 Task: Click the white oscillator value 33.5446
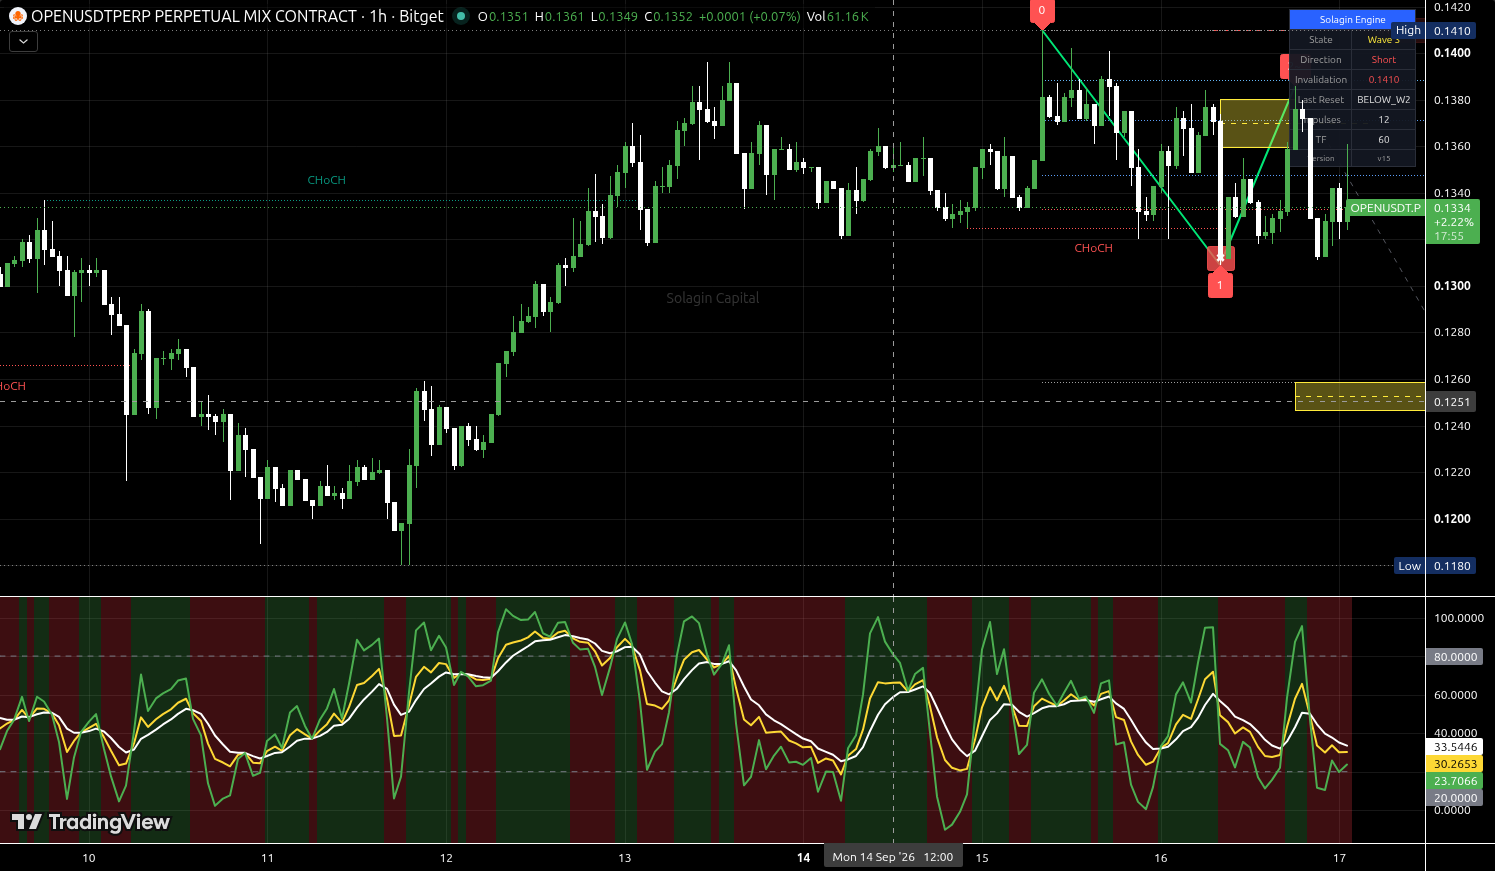click(1455, 747)
